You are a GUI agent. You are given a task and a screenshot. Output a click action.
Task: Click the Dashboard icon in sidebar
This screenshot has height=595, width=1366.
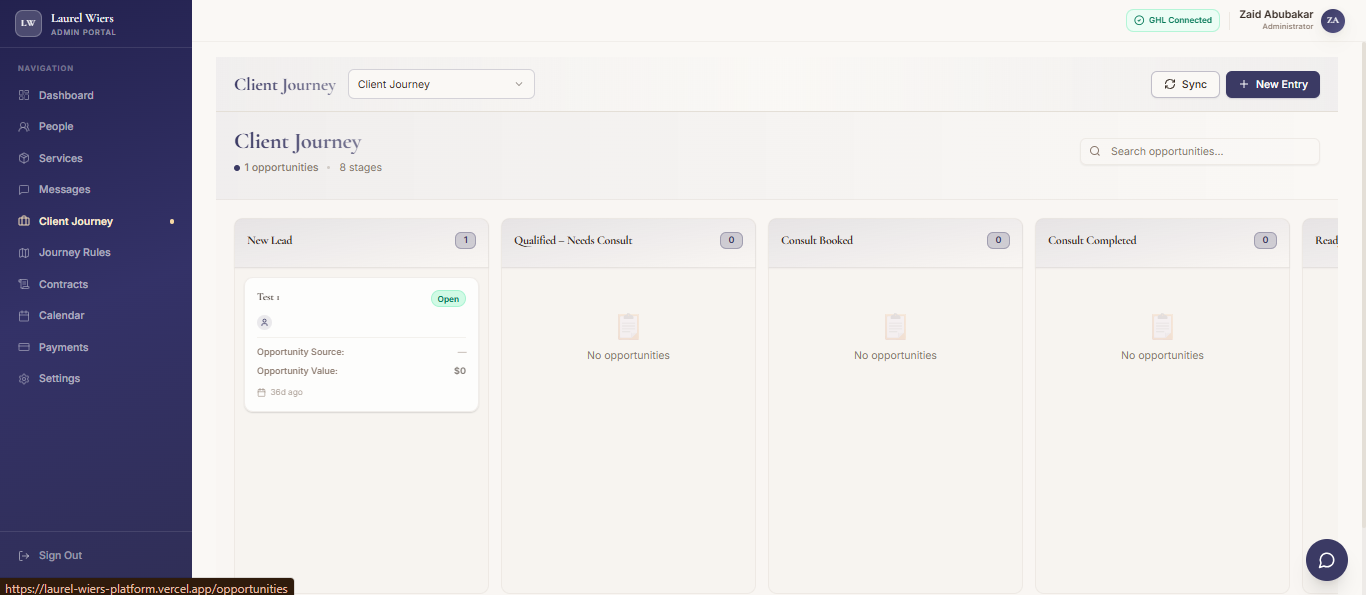24,95
